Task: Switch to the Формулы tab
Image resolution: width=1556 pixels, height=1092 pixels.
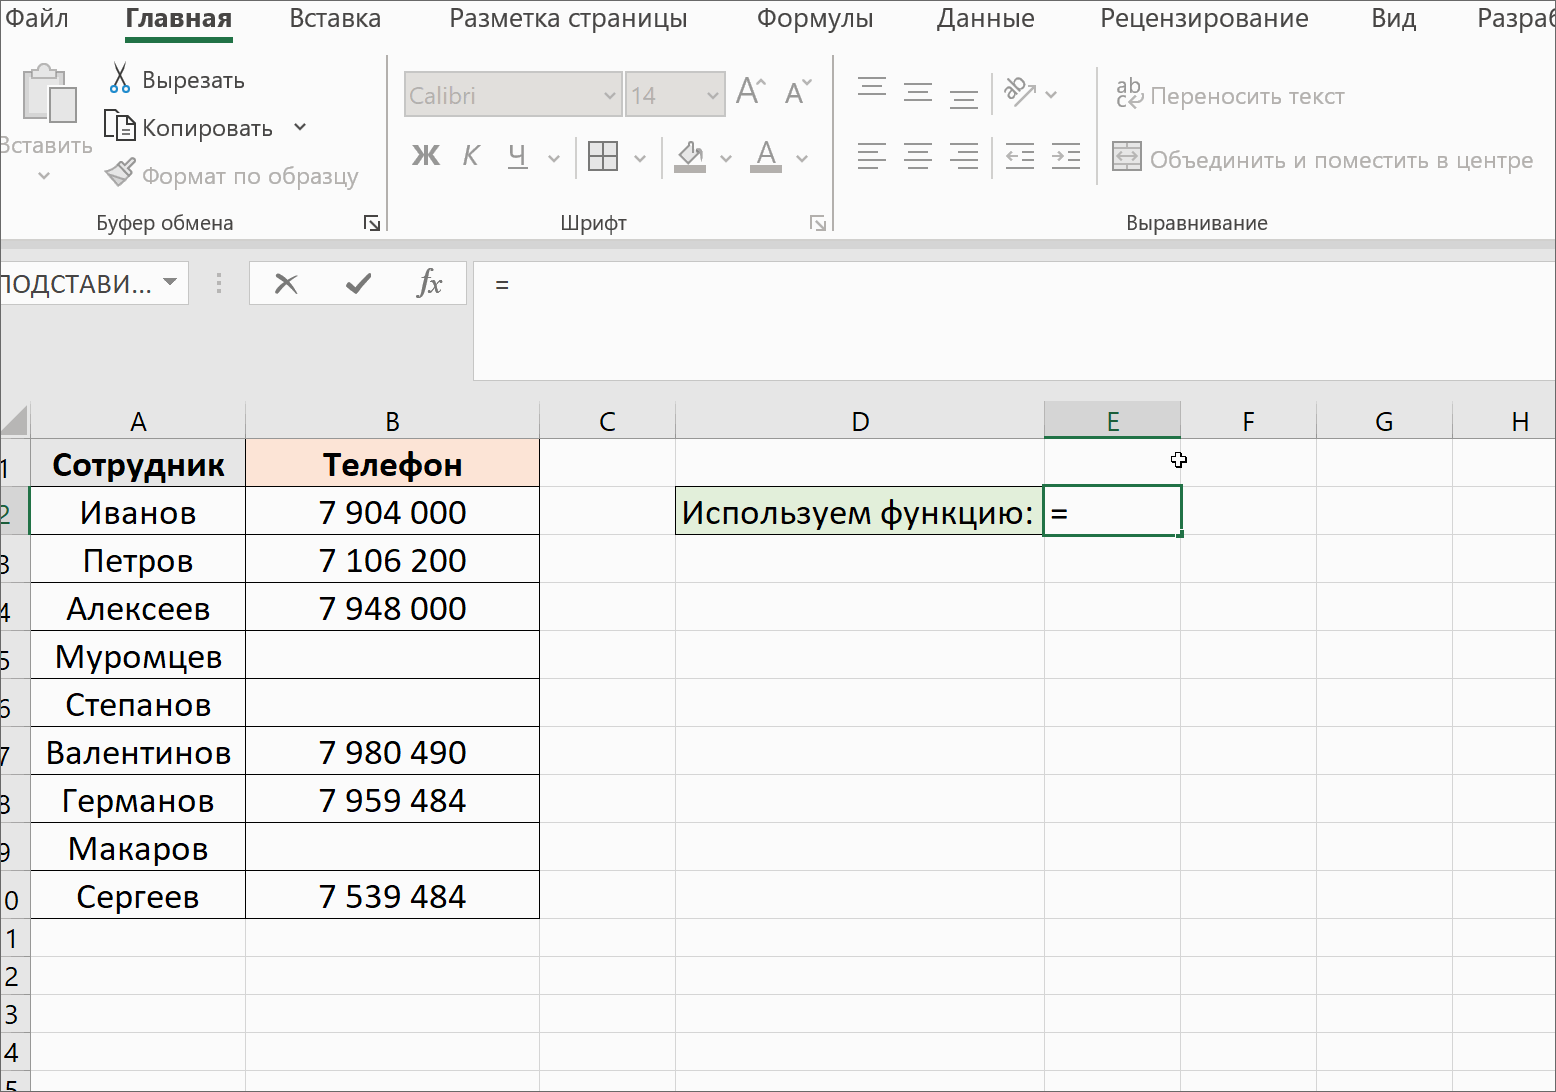Action: click(x=815, y=18)
